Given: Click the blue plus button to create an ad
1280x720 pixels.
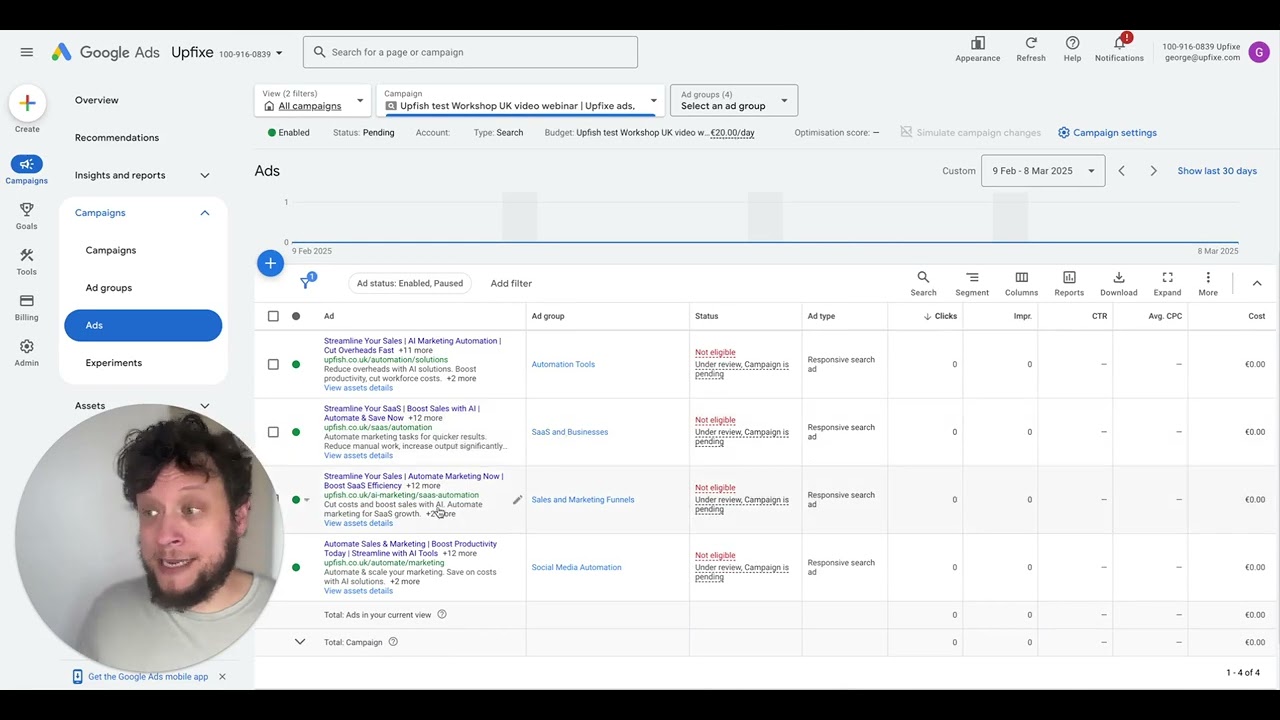Looking at the screenshot, I should [270, 263].
